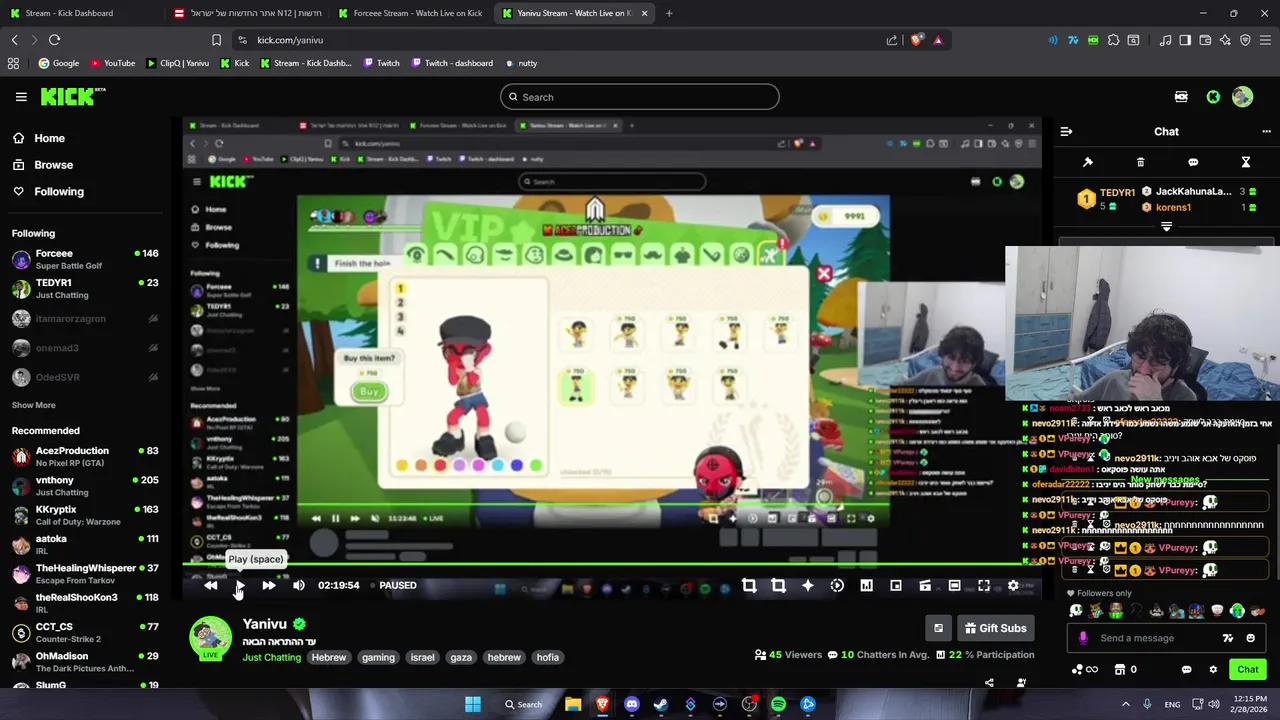
Task: Click the purple microphone icon in chat input
Action: coord(1083,638)
